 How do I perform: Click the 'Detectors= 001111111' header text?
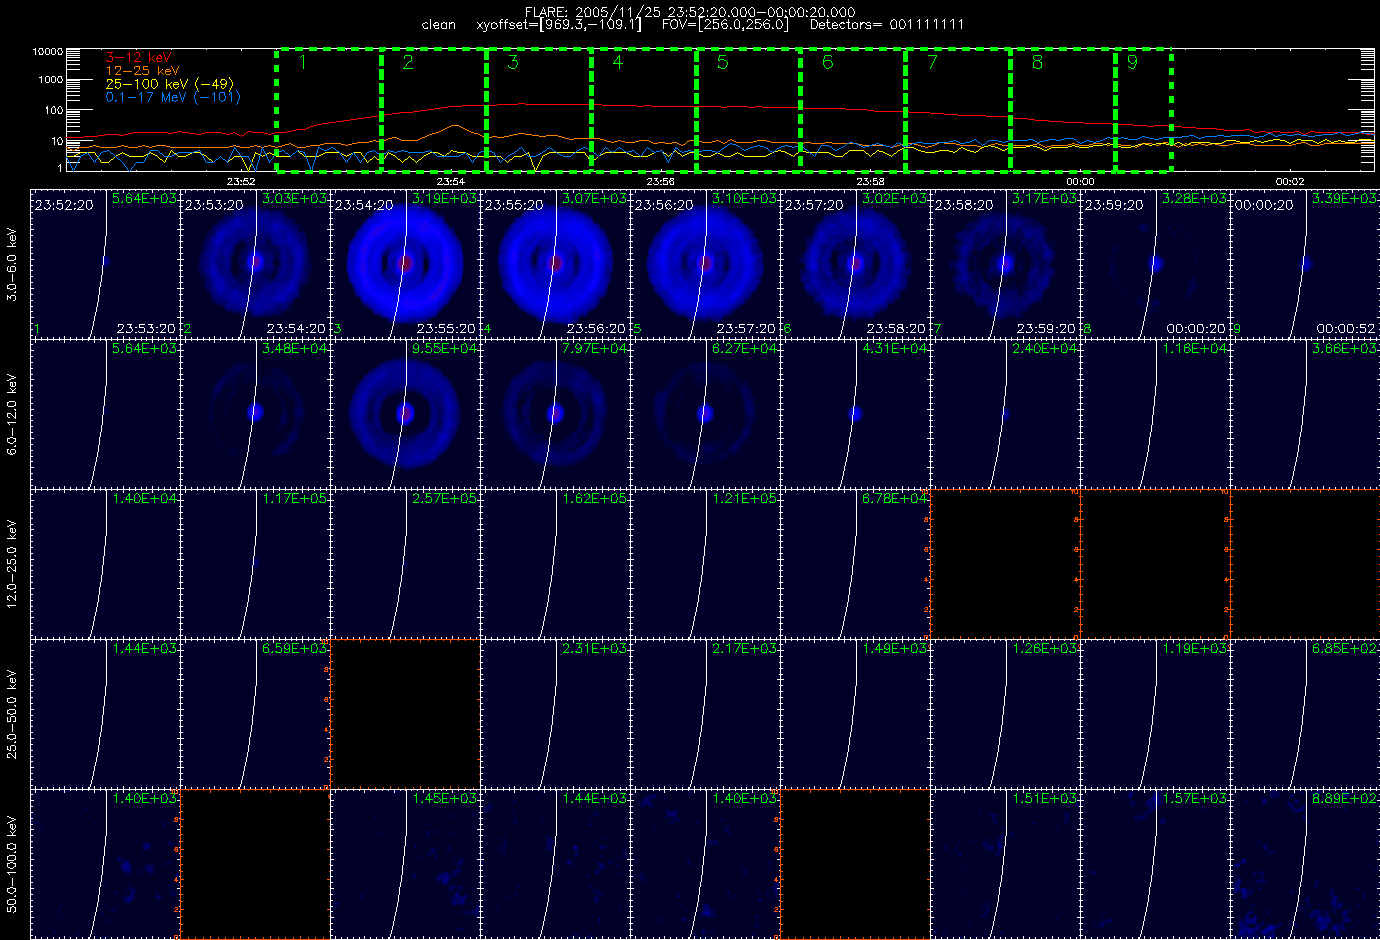pyautogui.click(x=887, y=24)
